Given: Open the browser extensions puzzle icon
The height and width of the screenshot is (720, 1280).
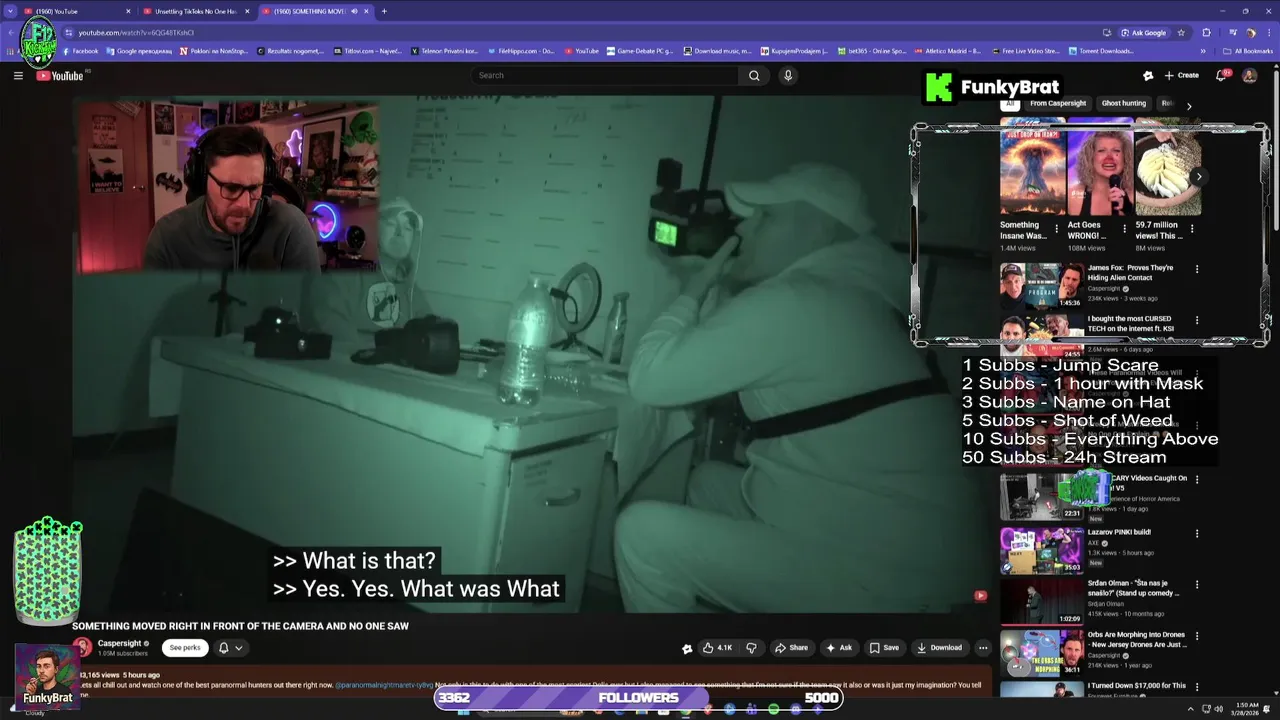Looking at the screenshot, I should point(1206,32).
